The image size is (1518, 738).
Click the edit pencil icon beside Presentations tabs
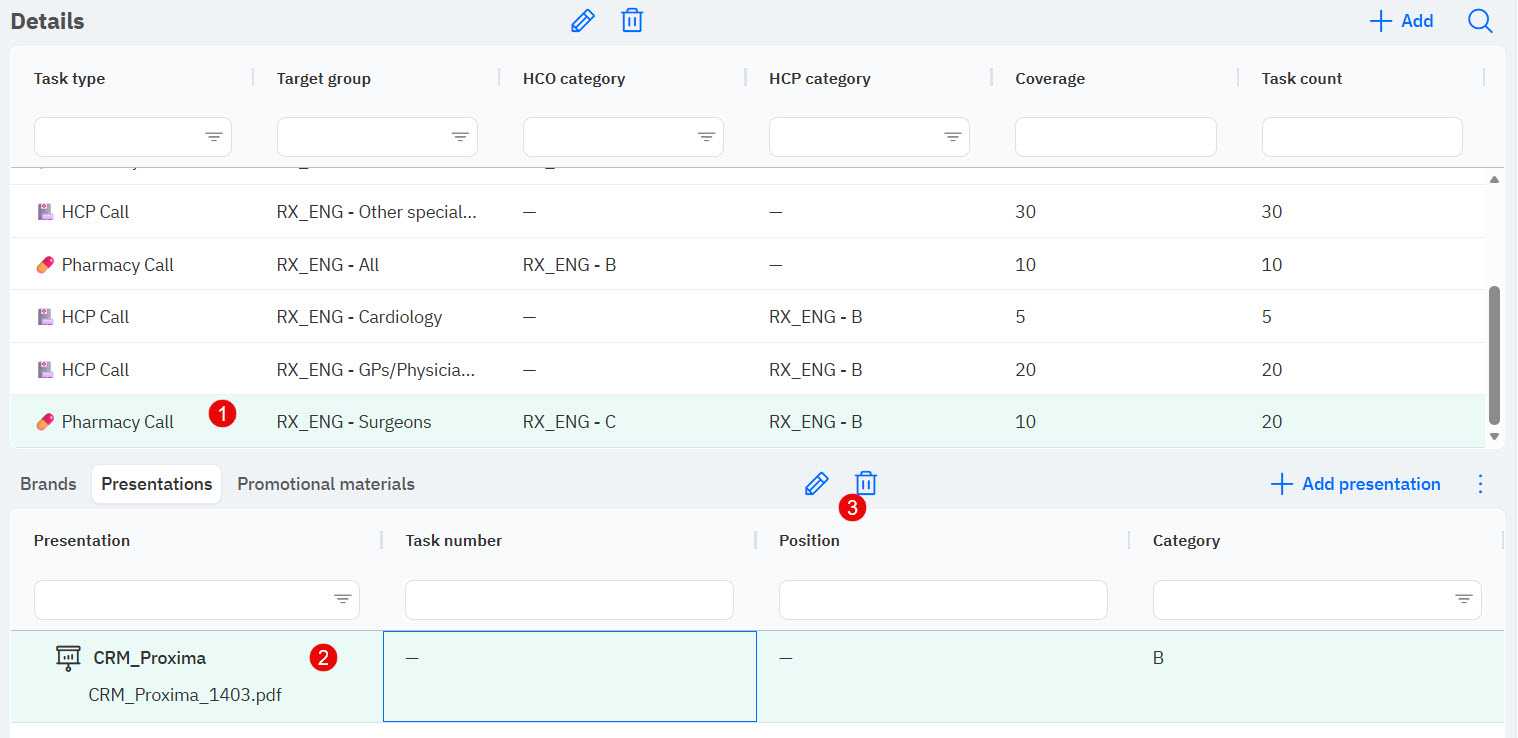pos(816,484)
